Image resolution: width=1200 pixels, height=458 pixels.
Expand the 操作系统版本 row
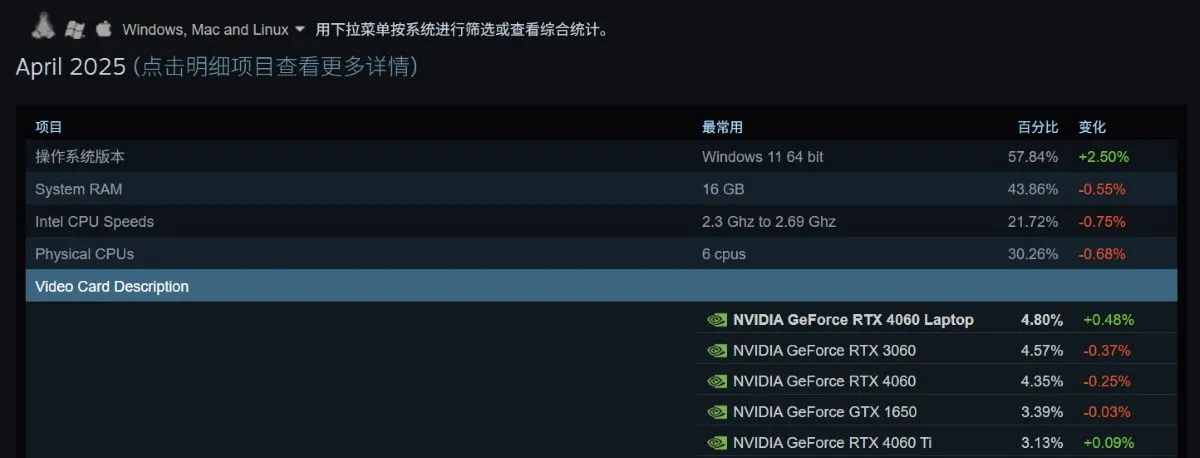[x=601, y=157]
